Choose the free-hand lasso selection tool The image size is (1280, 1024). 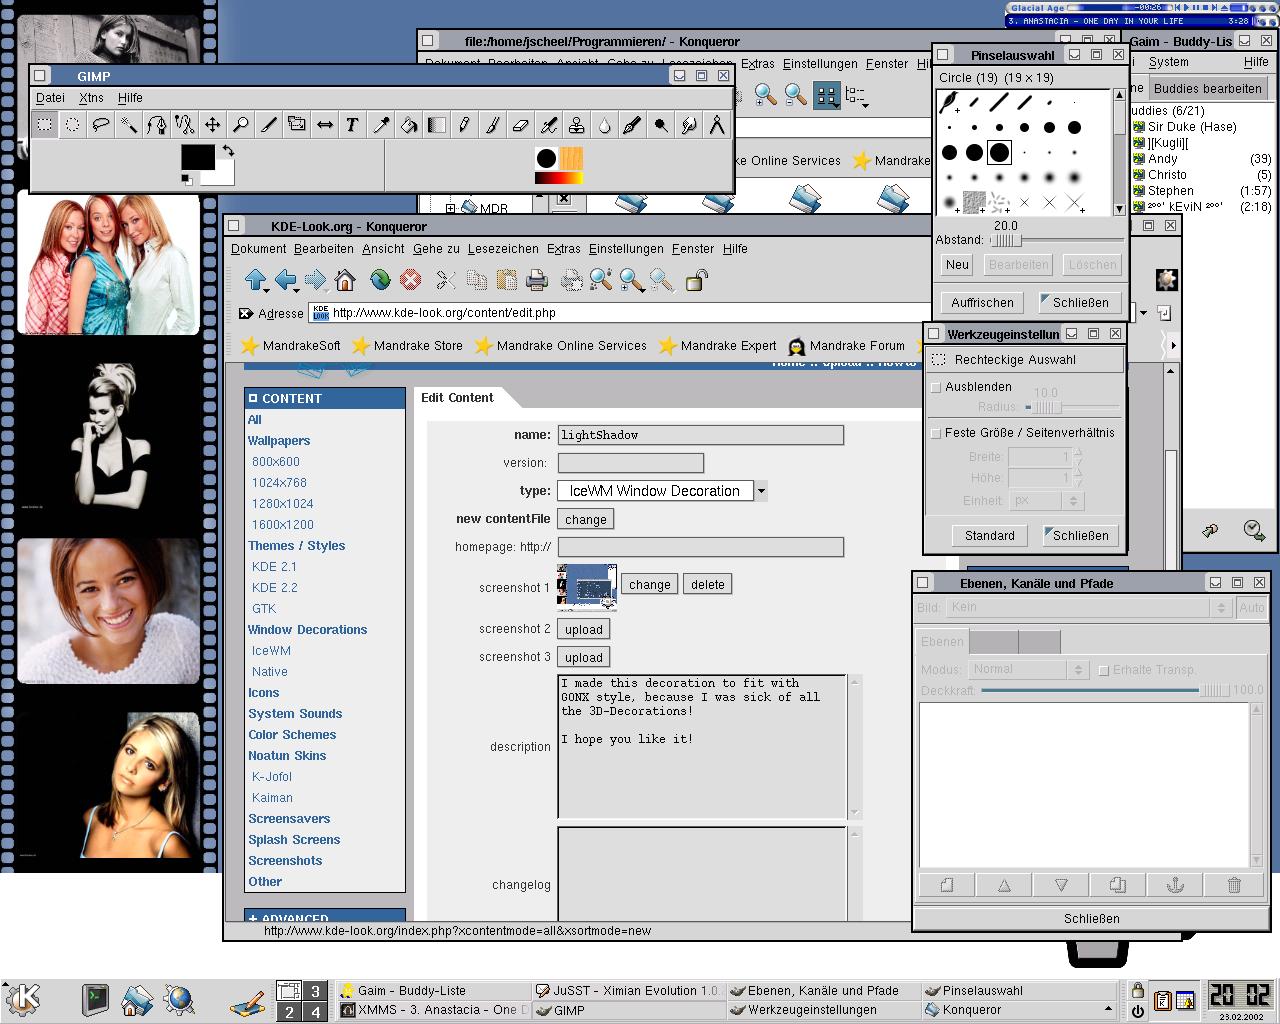pos(101,125)
